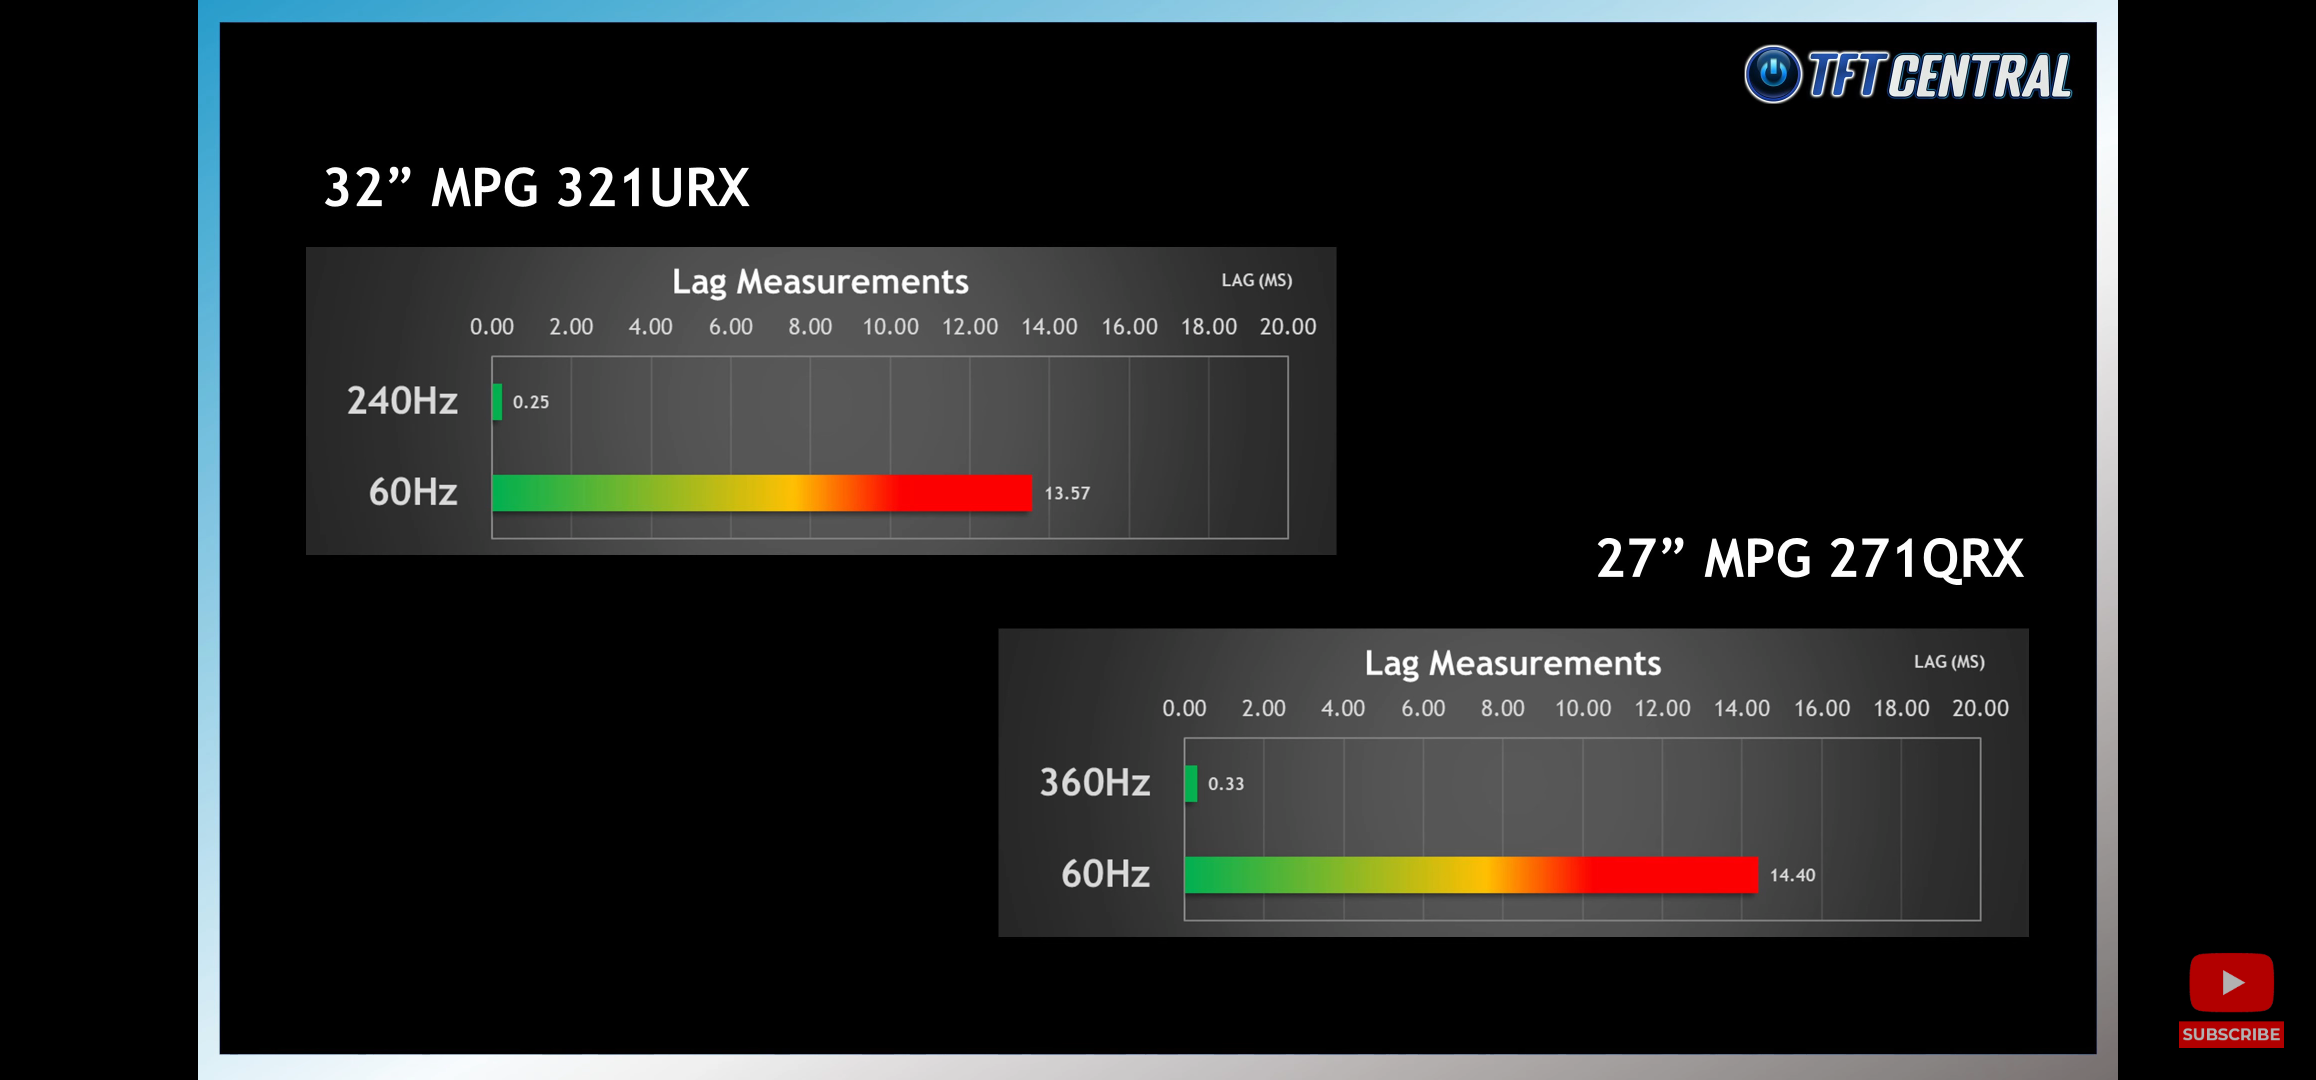Click the 10.00 axis label in the 321URX chart
The width and height of the screenshot is (2316, 1080).
[x=890, y=327]
